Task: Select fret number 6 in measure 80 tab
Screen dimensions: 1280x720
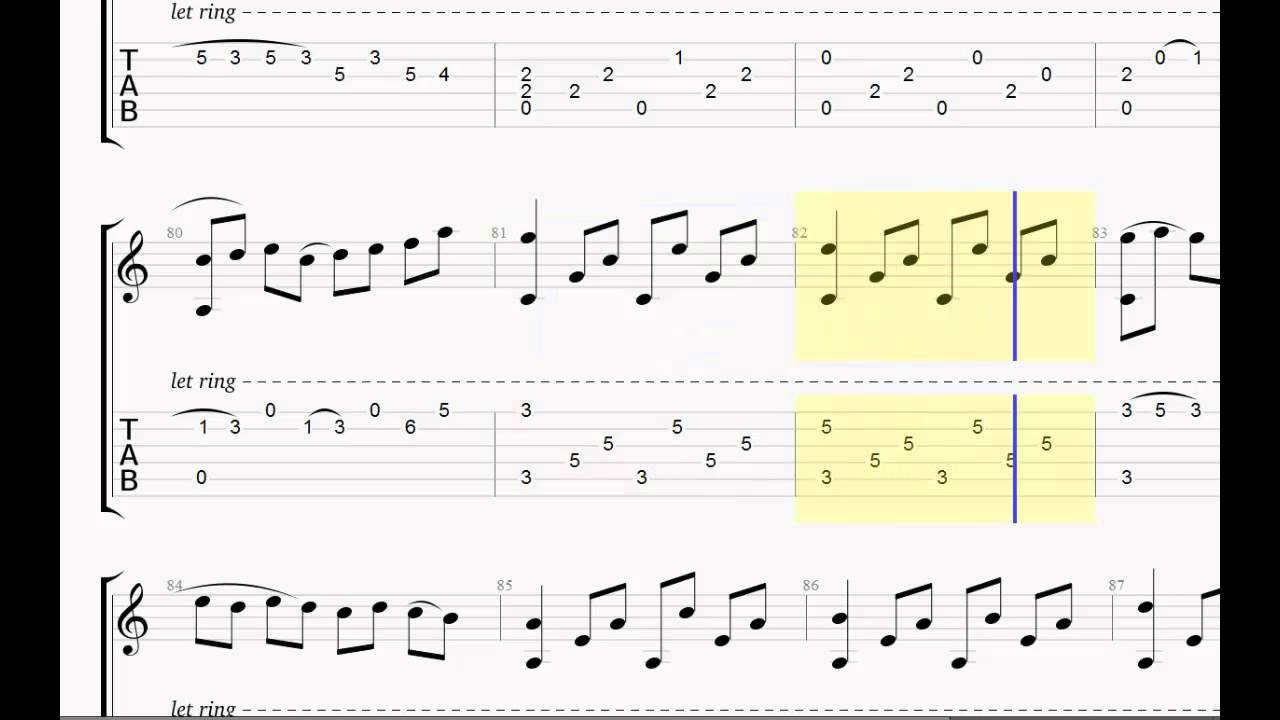Action: click(410, 427)
